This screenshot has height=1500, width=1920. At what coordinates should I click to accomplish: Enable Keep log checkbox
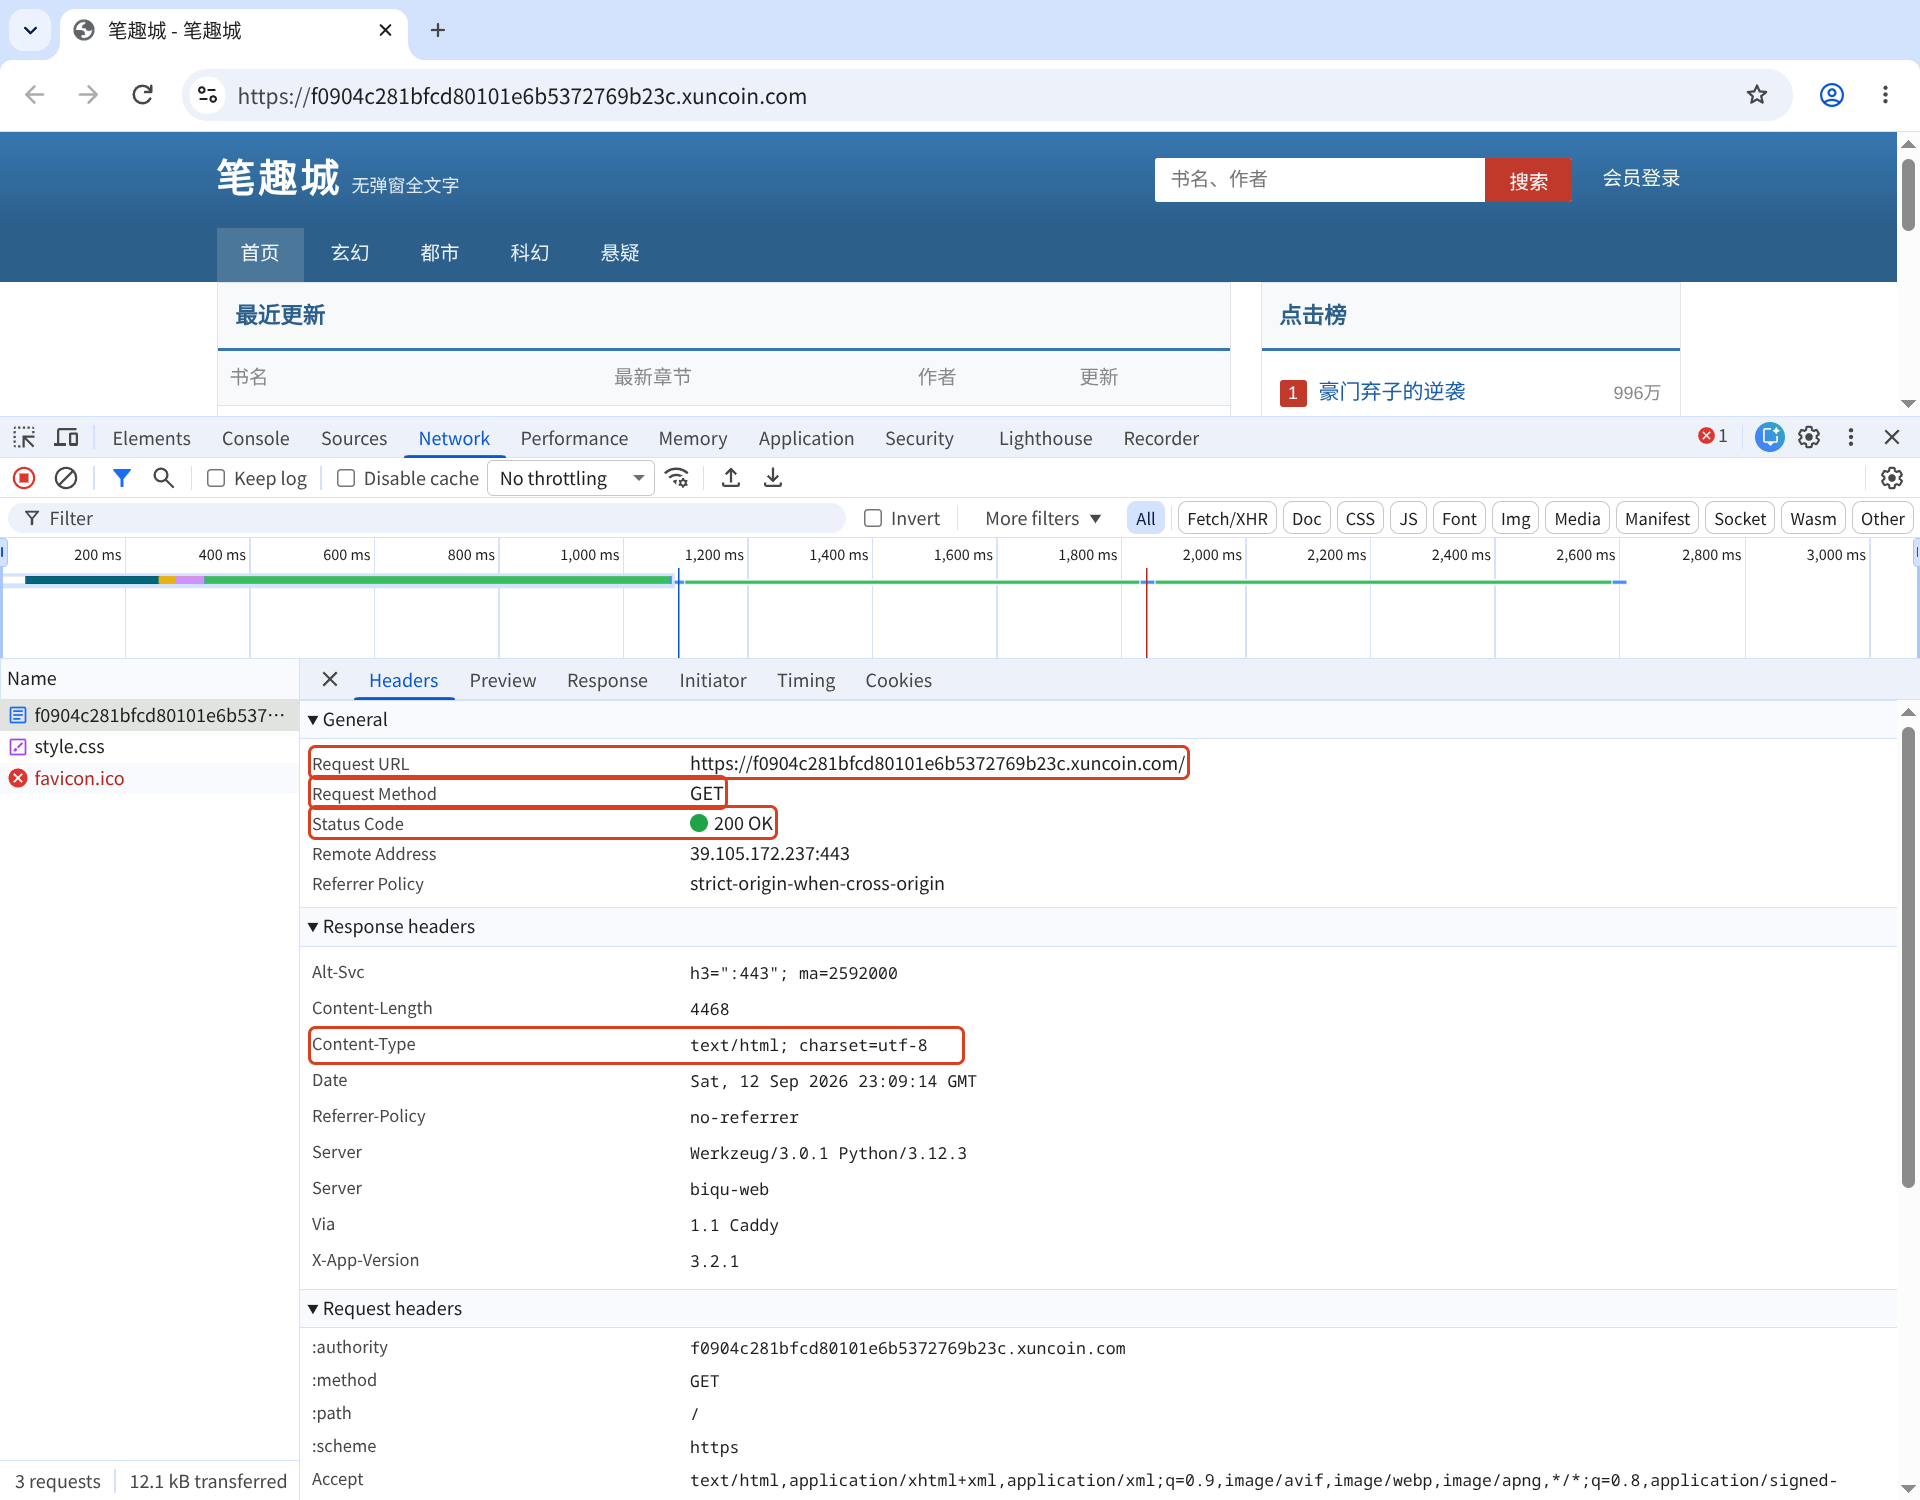click(x=216, y=478)
